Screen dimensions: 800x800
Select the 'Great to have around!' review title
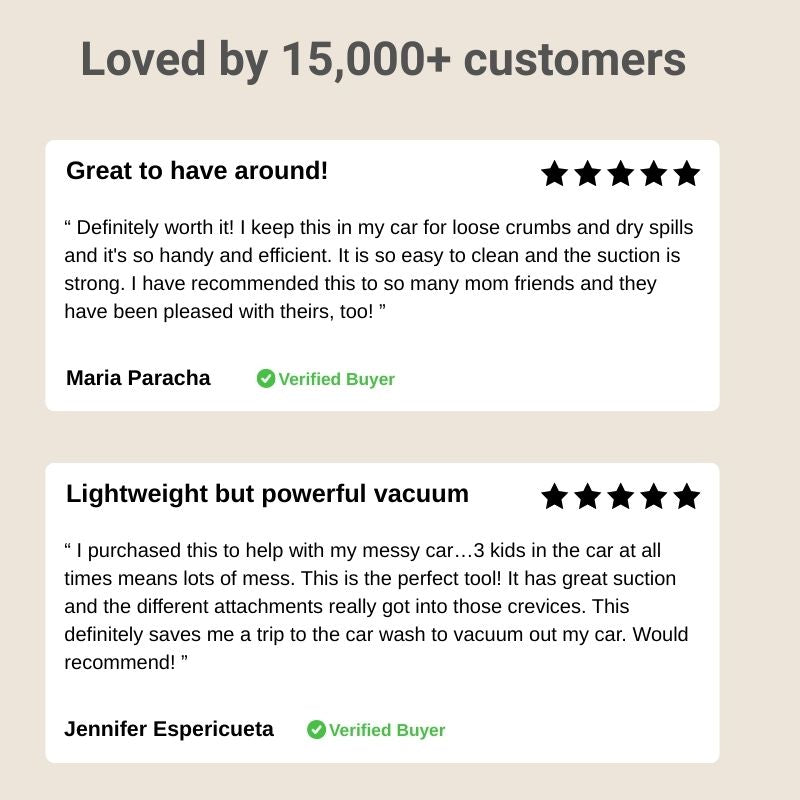click(x=197, y=170)
